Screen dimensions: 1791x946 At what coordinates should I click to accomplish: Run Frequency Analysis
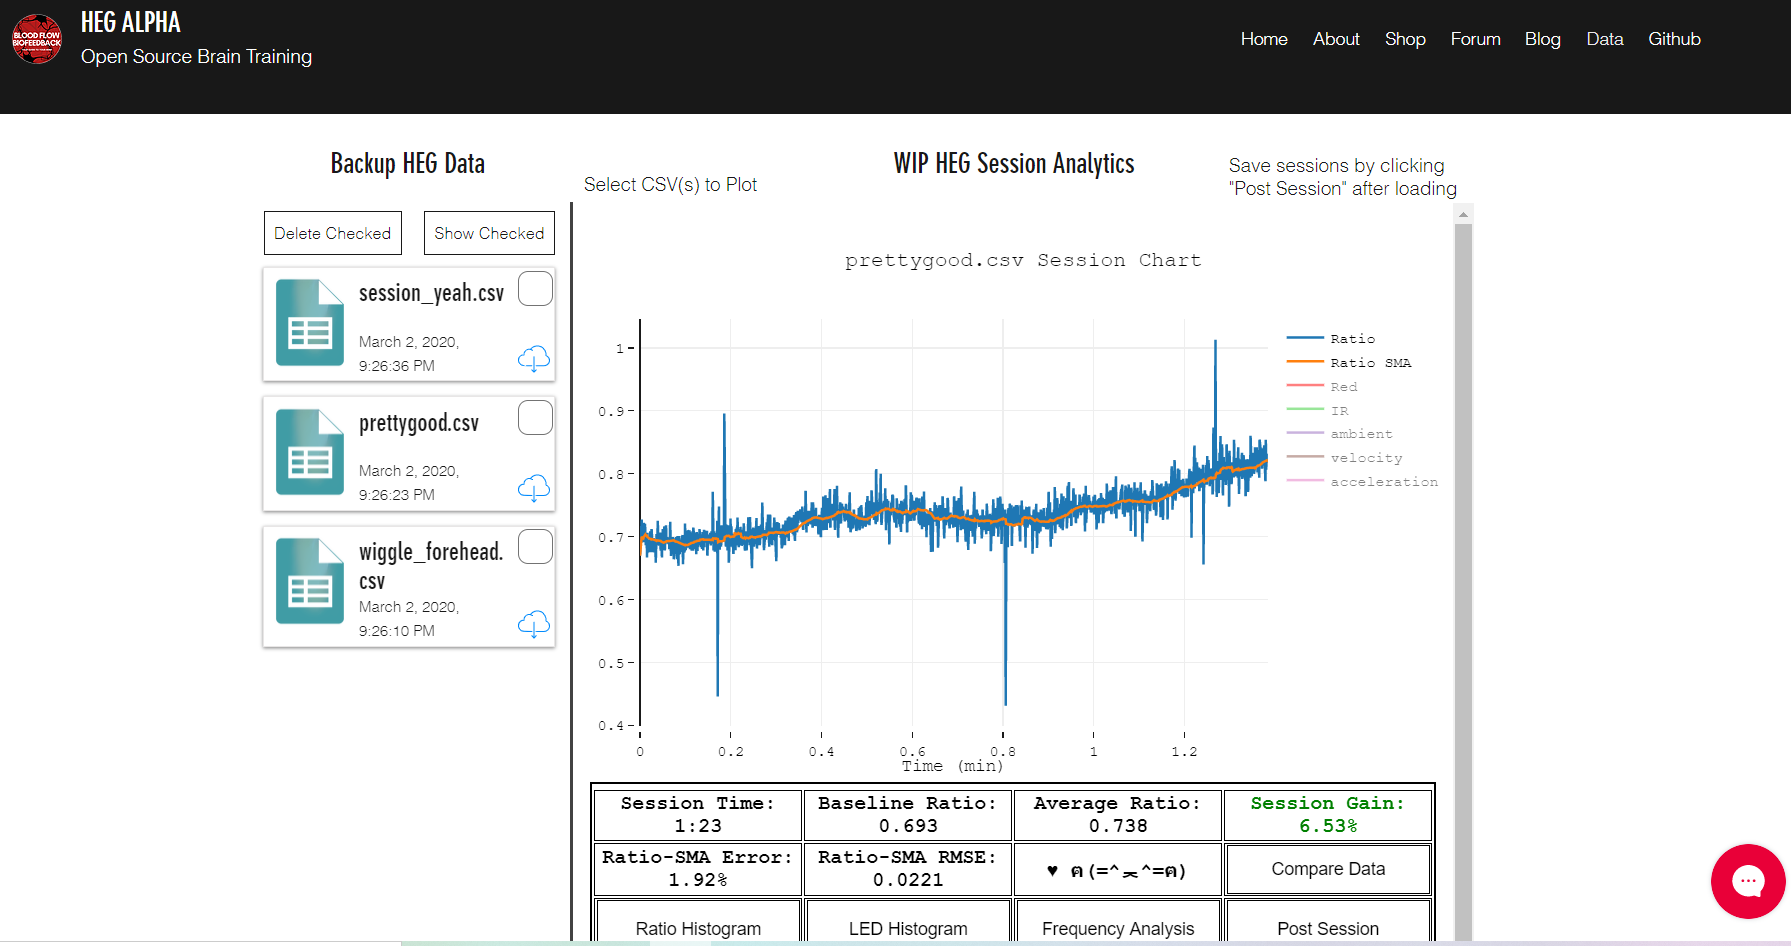pyautogui.click(x=1117, y=928)
